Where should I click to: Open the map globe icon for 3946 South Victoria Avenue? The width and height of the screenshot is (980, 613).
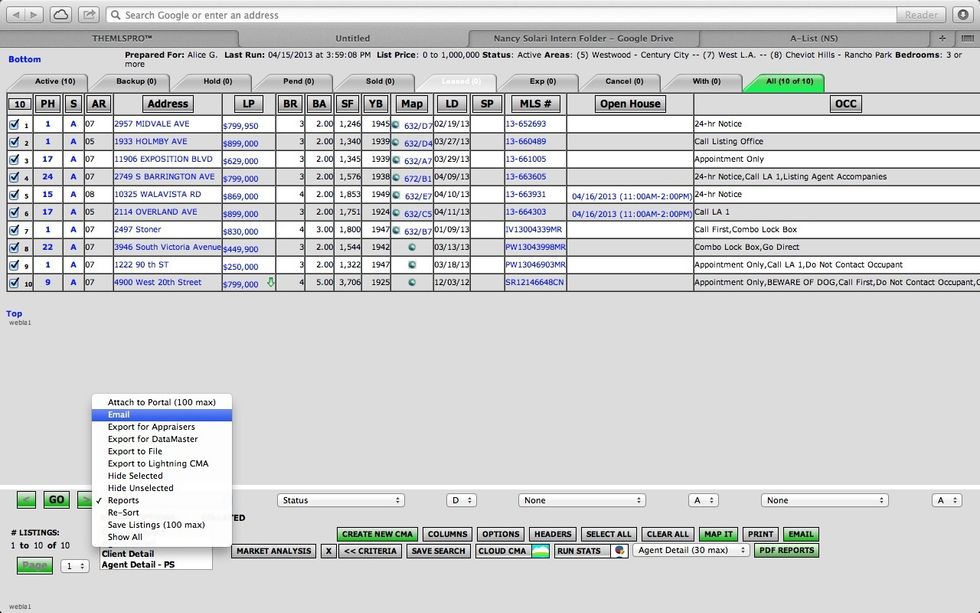click(412, 247)
